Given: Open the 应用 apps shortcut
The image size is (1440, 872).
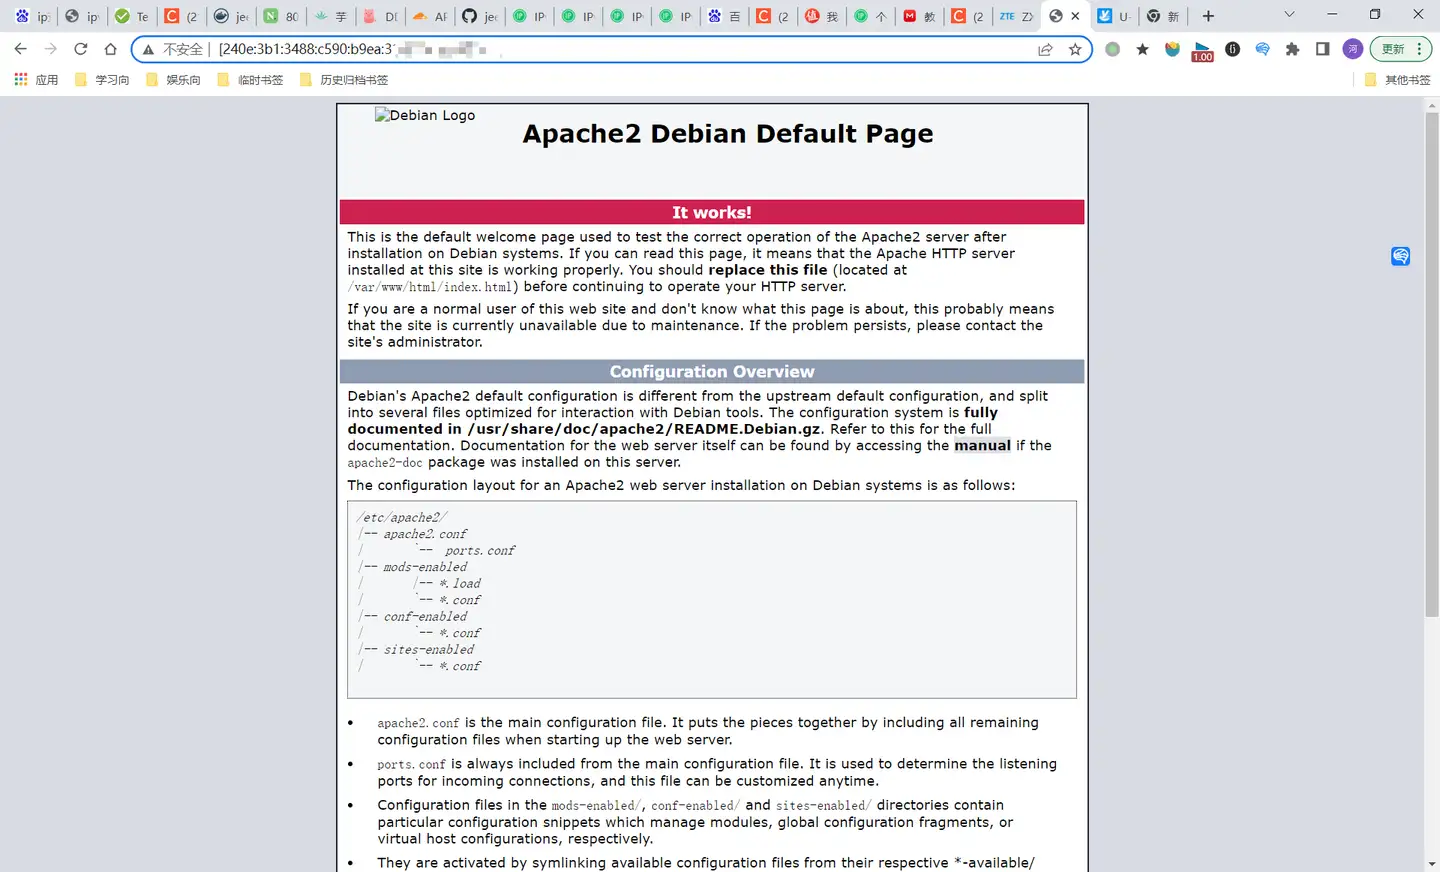Looking at the screenshot, I should [37, 80].
